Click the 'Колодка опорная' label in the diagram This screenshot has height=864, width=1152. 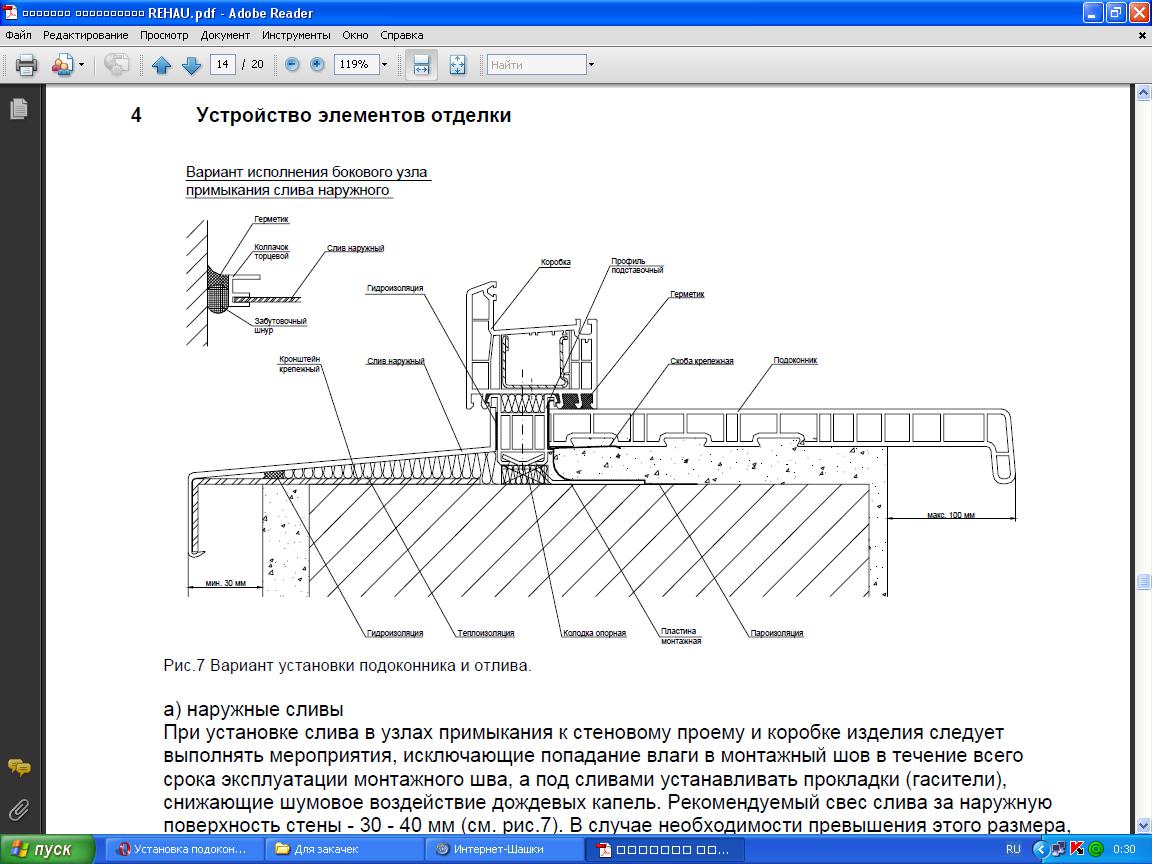(x=594, y=633)
